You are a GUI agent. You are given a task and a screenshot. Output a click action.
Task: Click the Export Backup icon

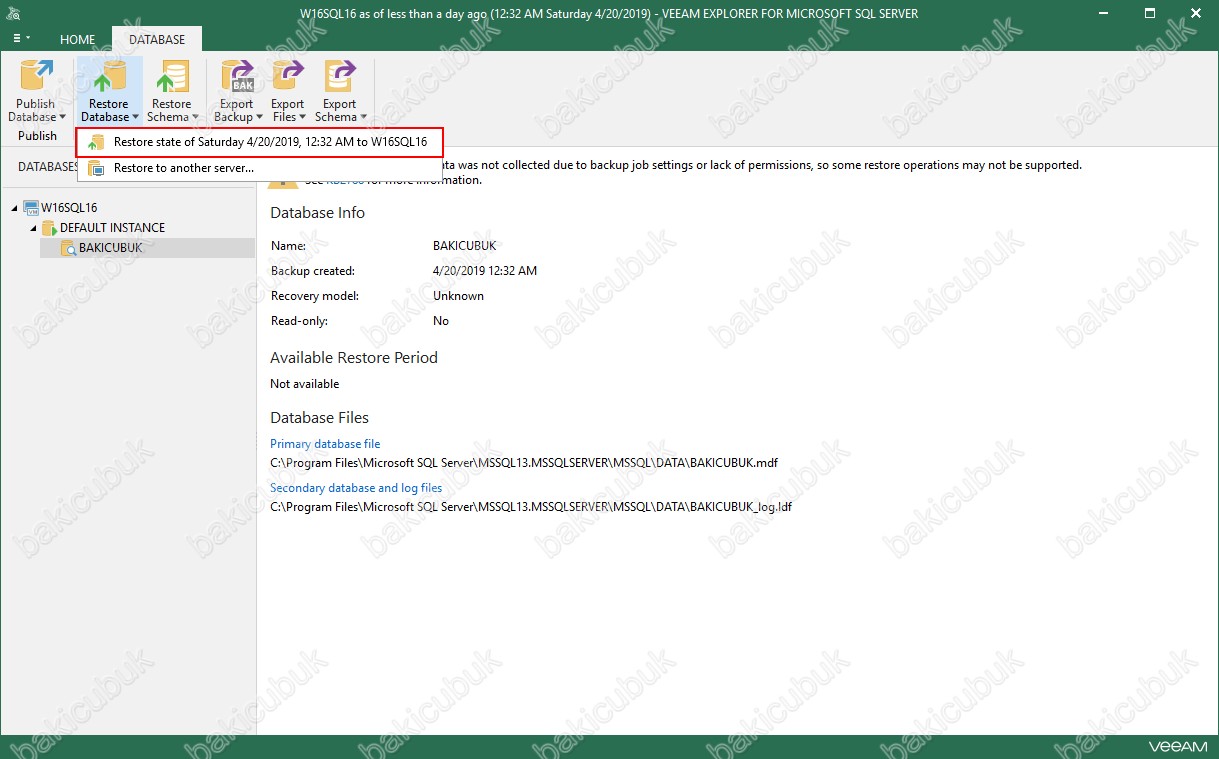[x=238, y=76]
